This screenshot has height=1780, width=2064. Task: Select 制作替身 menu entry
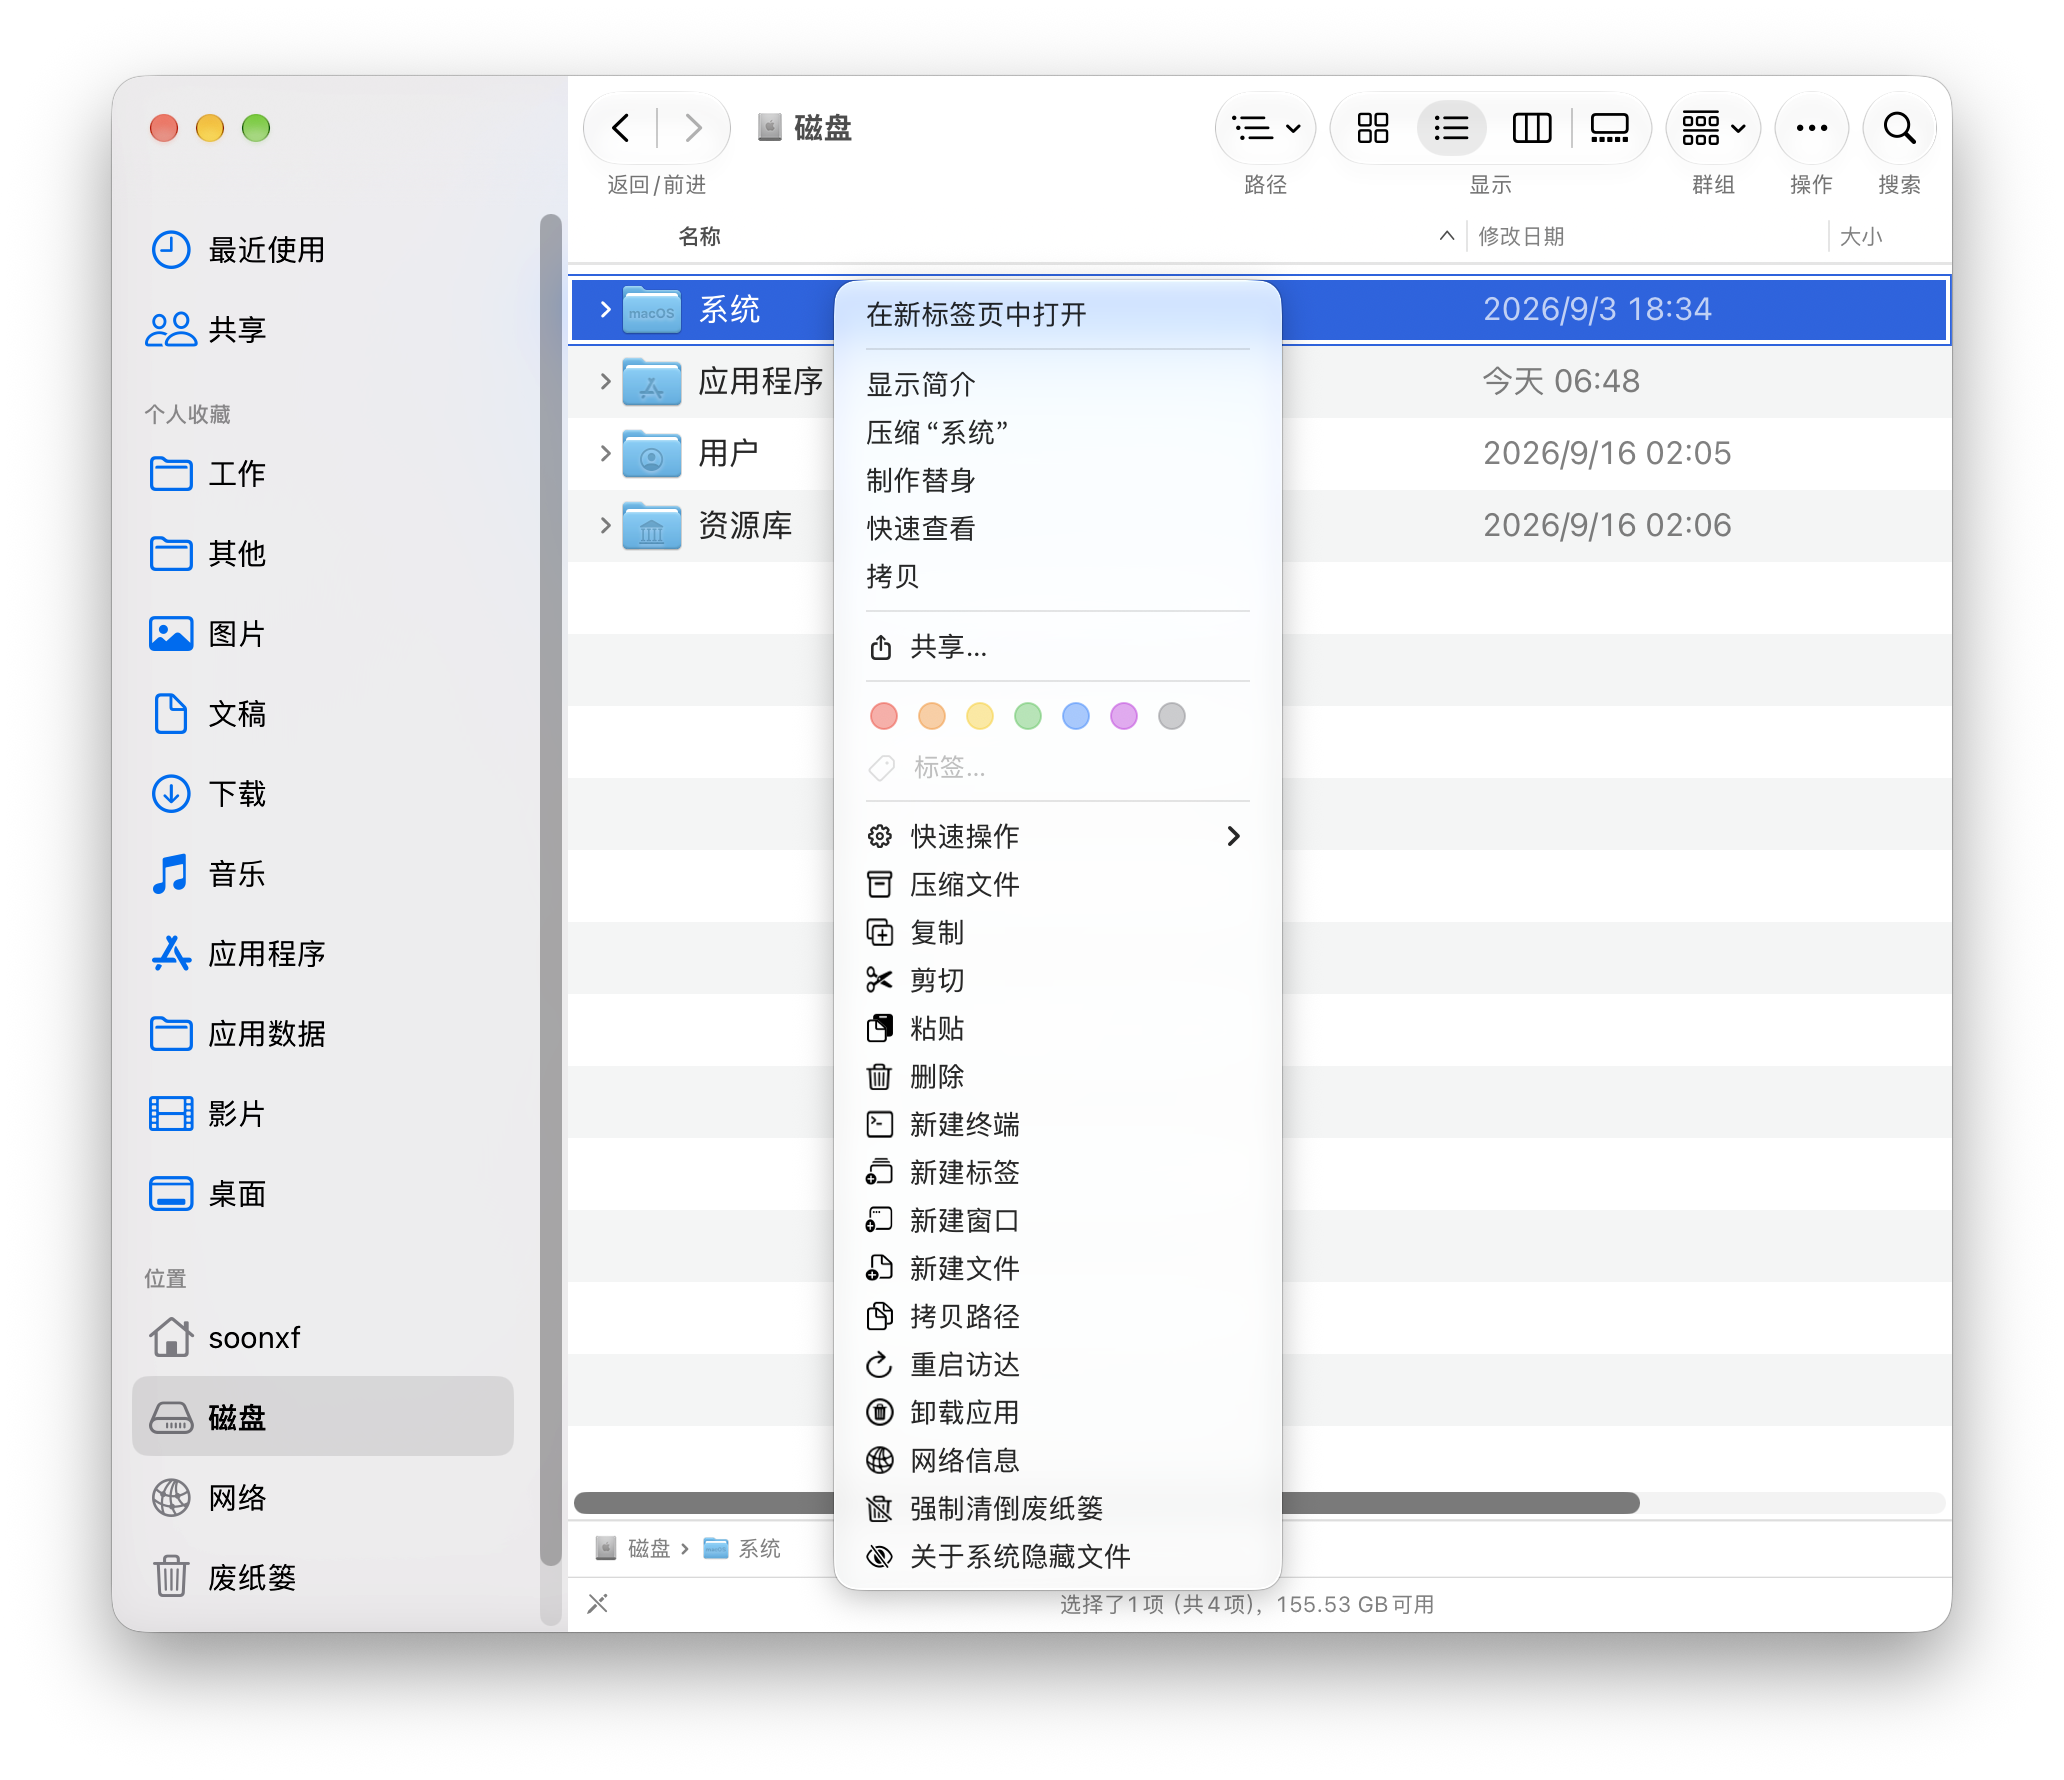click(x=1057, y=481)
